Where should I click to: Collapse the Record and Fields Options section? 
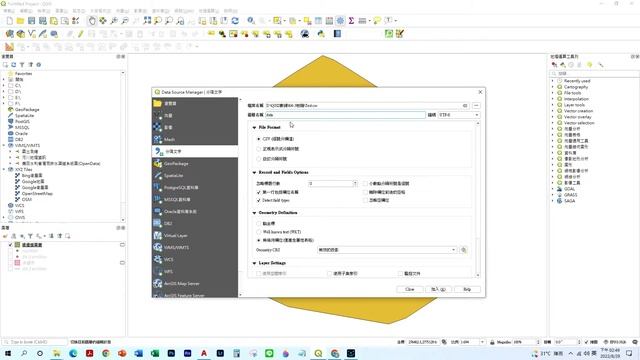coord(254,172)
